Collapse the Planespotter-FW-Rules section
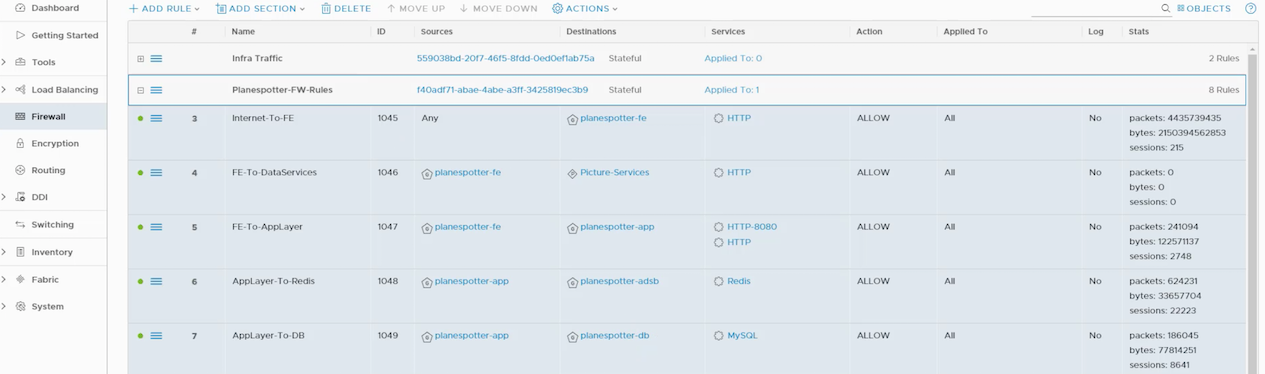This screenshot has height=374, width=1265. click(140, 90)
